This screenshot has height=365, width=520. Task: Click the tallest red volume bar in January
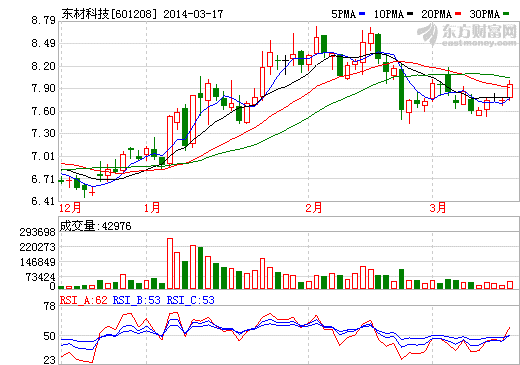coord(170,263)
